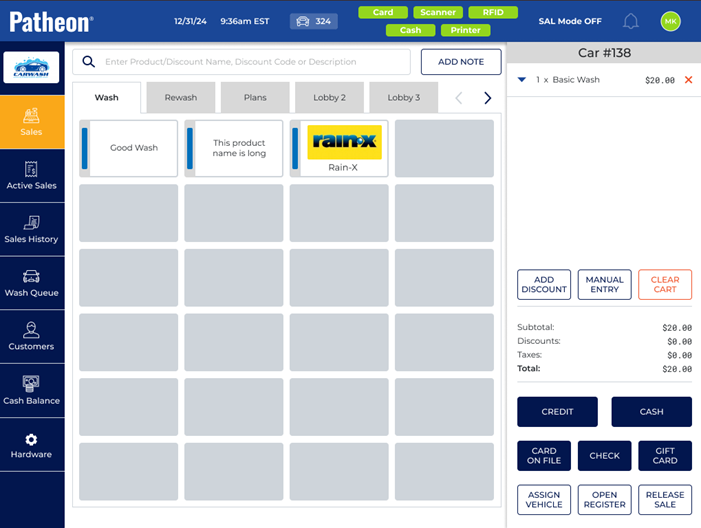Viewport: 701px width, 528px height.
Task: Select the Rain-X product tile
Action: click(339, 149)
